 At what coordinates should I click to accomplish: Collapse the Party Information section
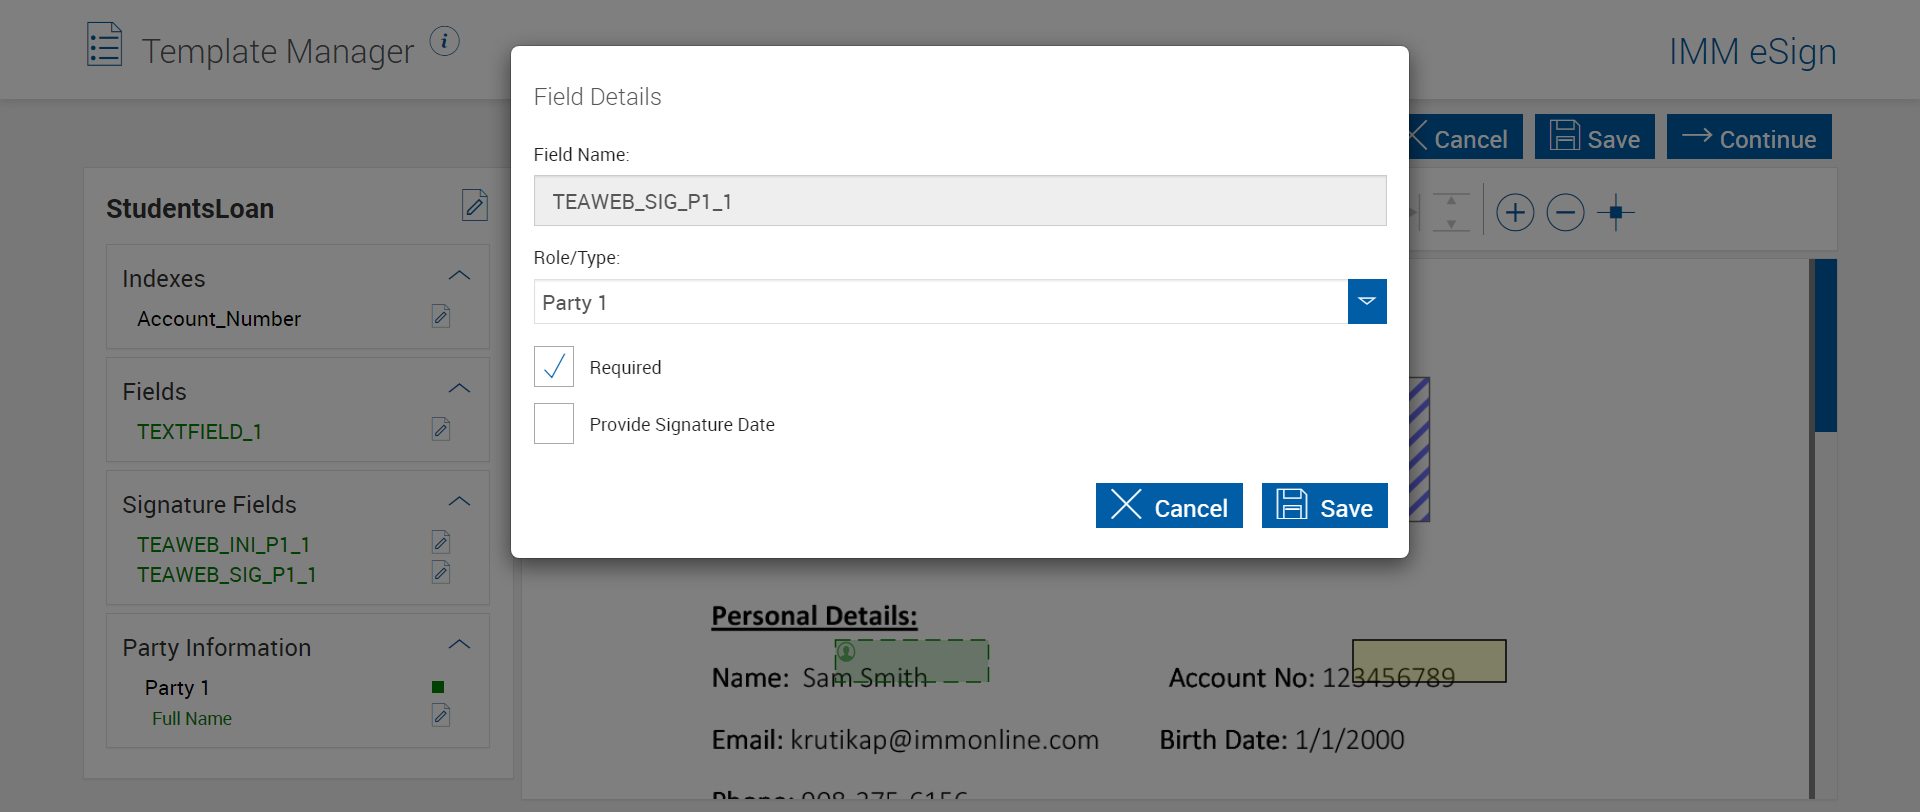tap(459, 645)
